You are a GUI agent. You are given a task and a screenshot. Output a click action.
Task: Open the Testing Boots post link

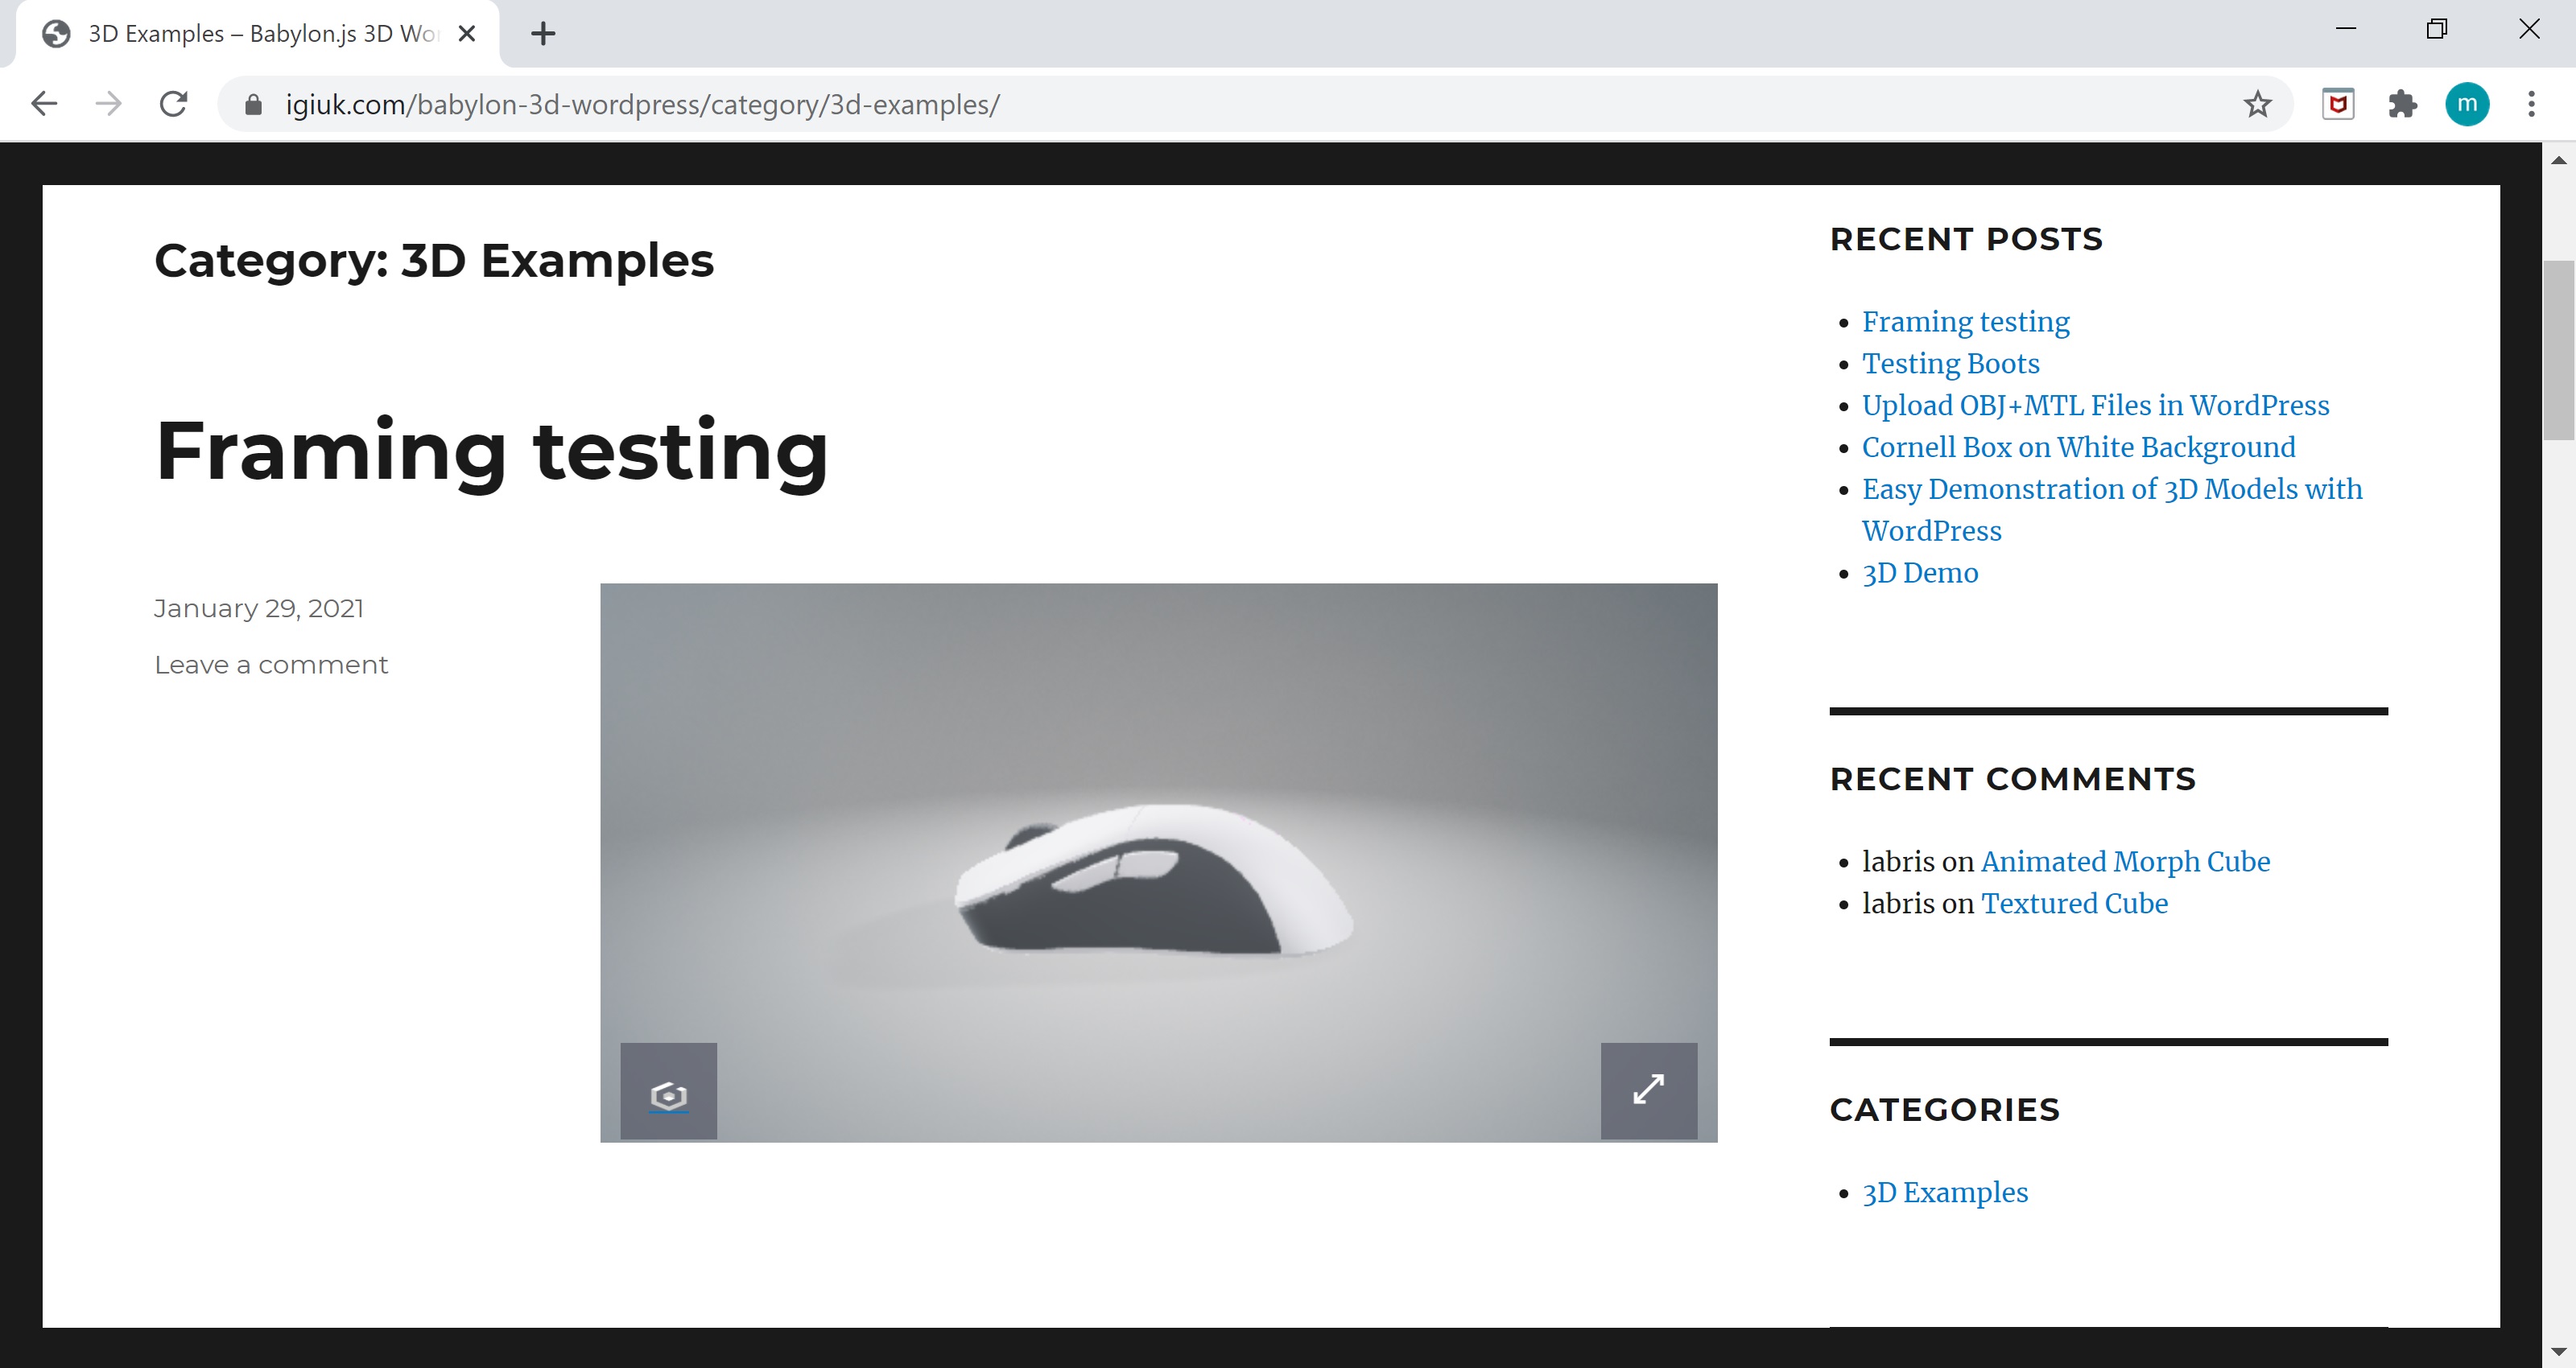tap(1950, 363)
